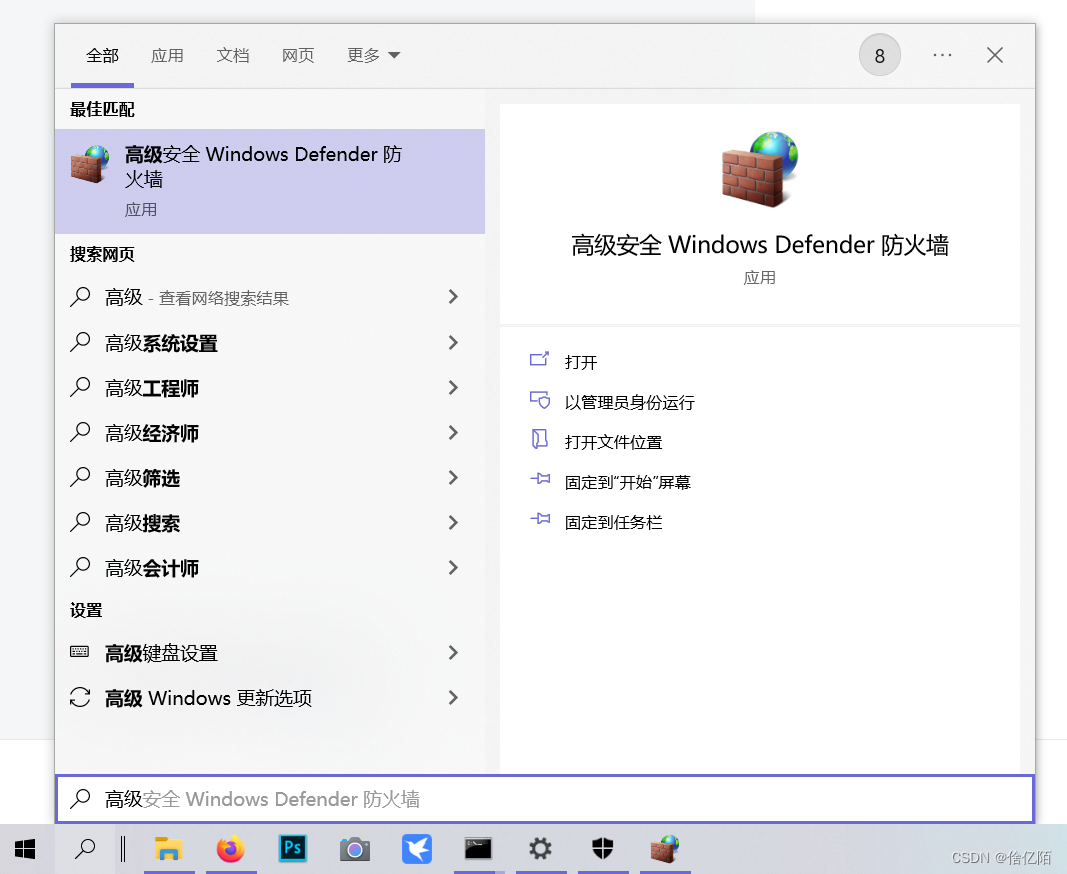
Task: Switch to the 全部 tab
Action: click(x=102, y=56)
